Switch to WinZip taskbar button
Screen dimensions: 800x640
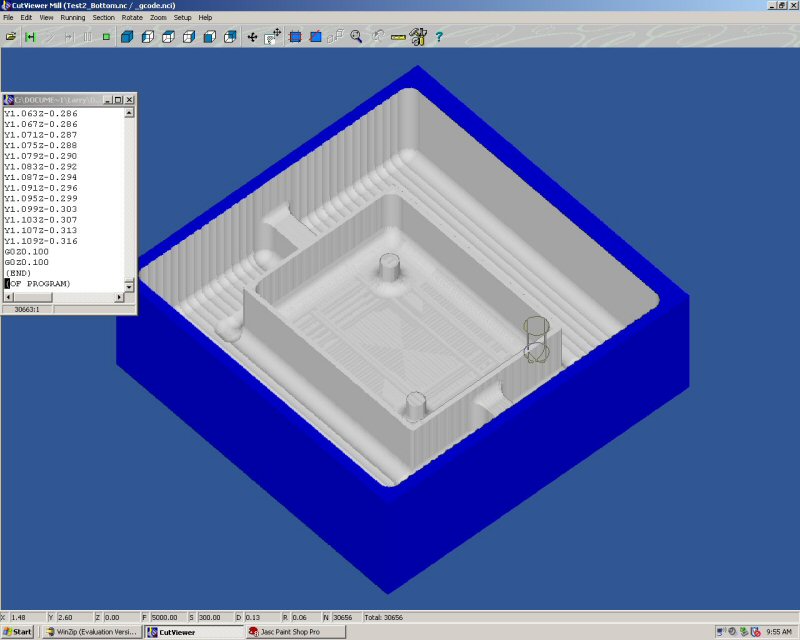click(x=90, y=632)
